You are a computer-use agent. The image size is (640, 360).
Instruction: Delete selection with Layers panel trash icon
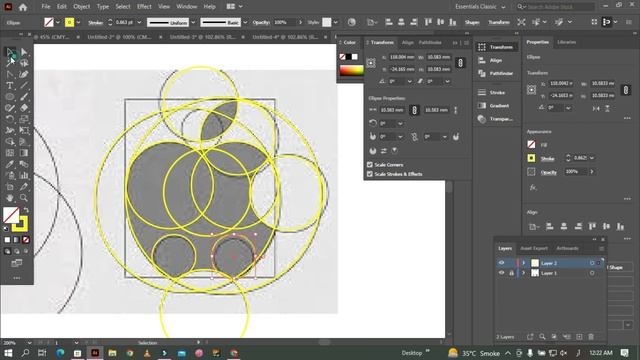tap(591, 337)
